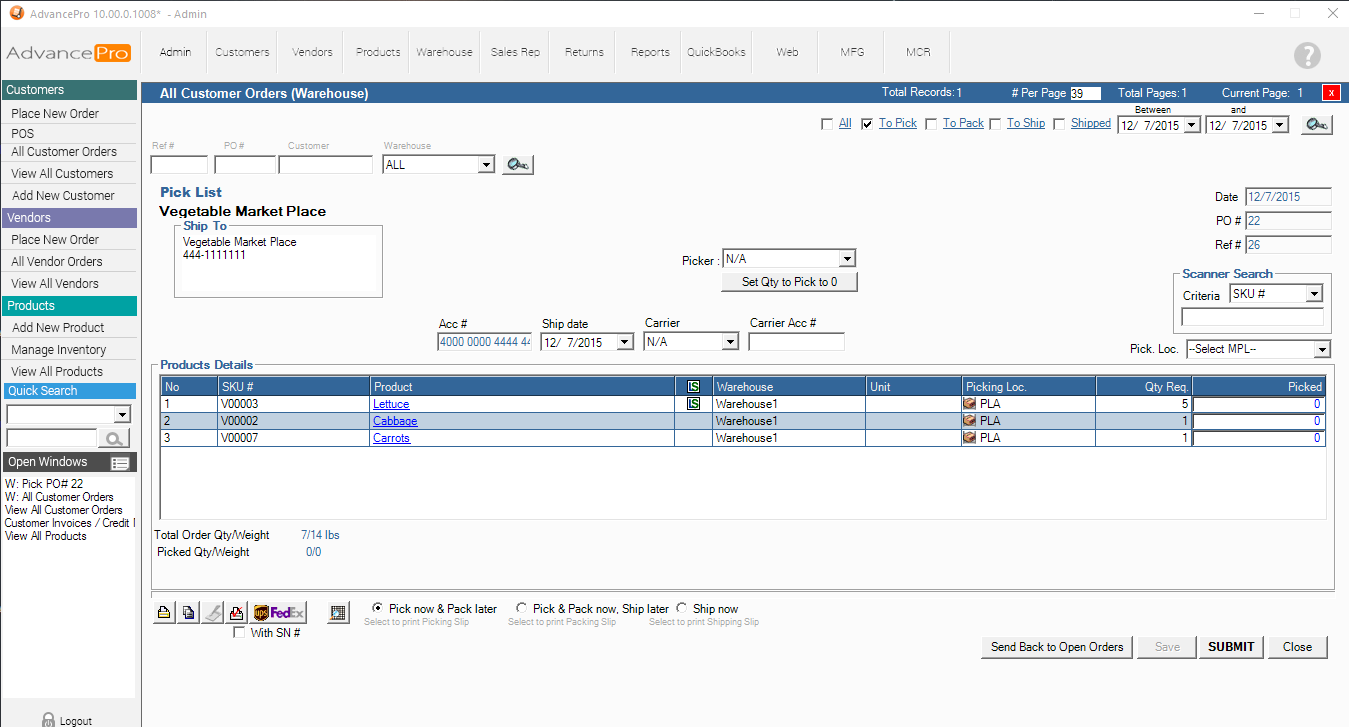Image resolution: width=1349 pixels, height=727 pixels.
Task: Open the Lettuce product link
Action: click(391, 404)
